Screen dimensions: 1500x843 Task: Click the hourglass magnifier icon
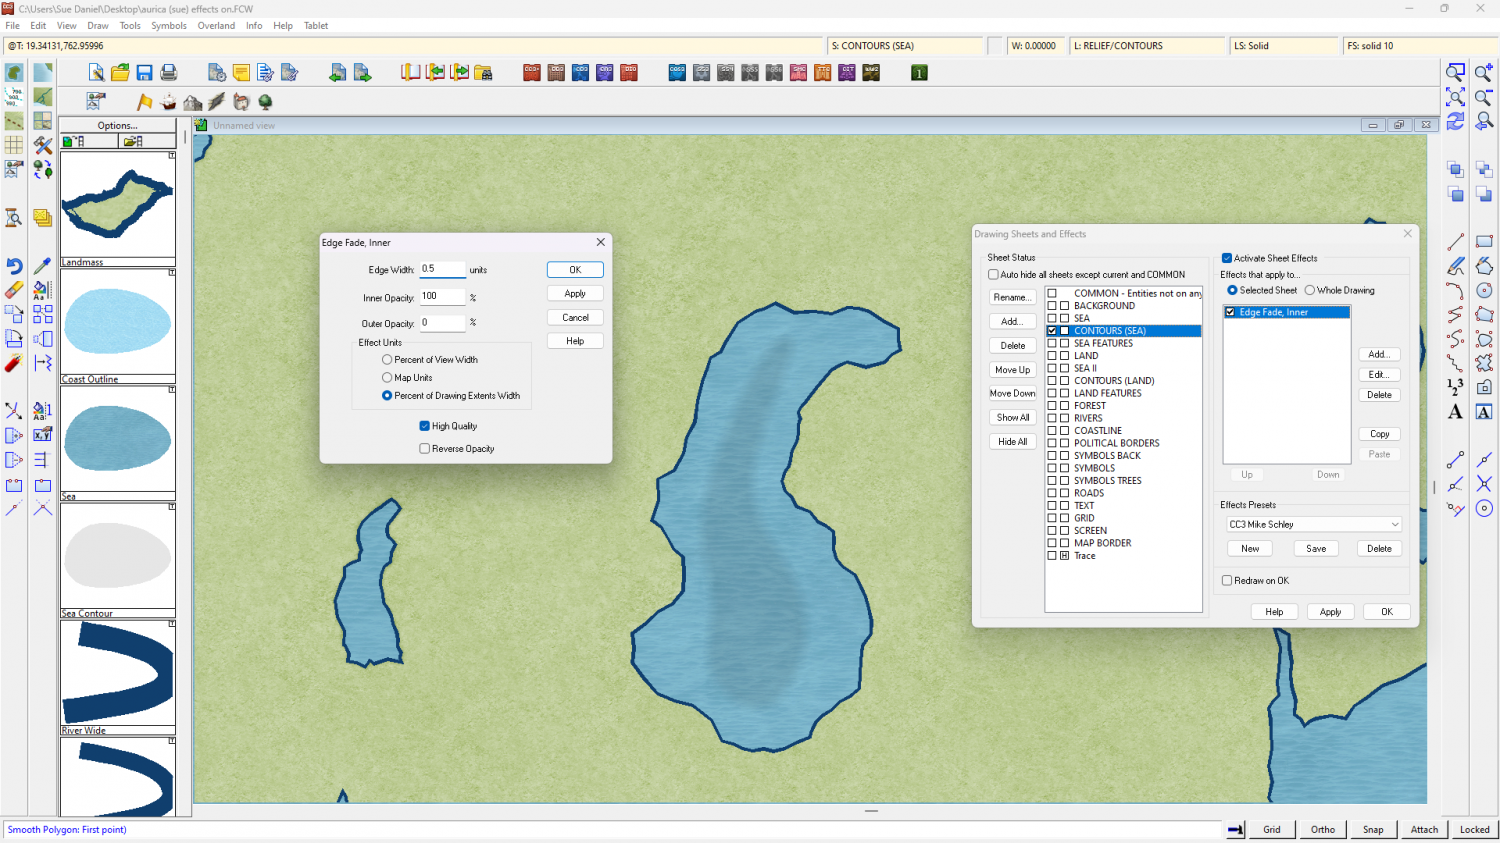coord(14,218)
